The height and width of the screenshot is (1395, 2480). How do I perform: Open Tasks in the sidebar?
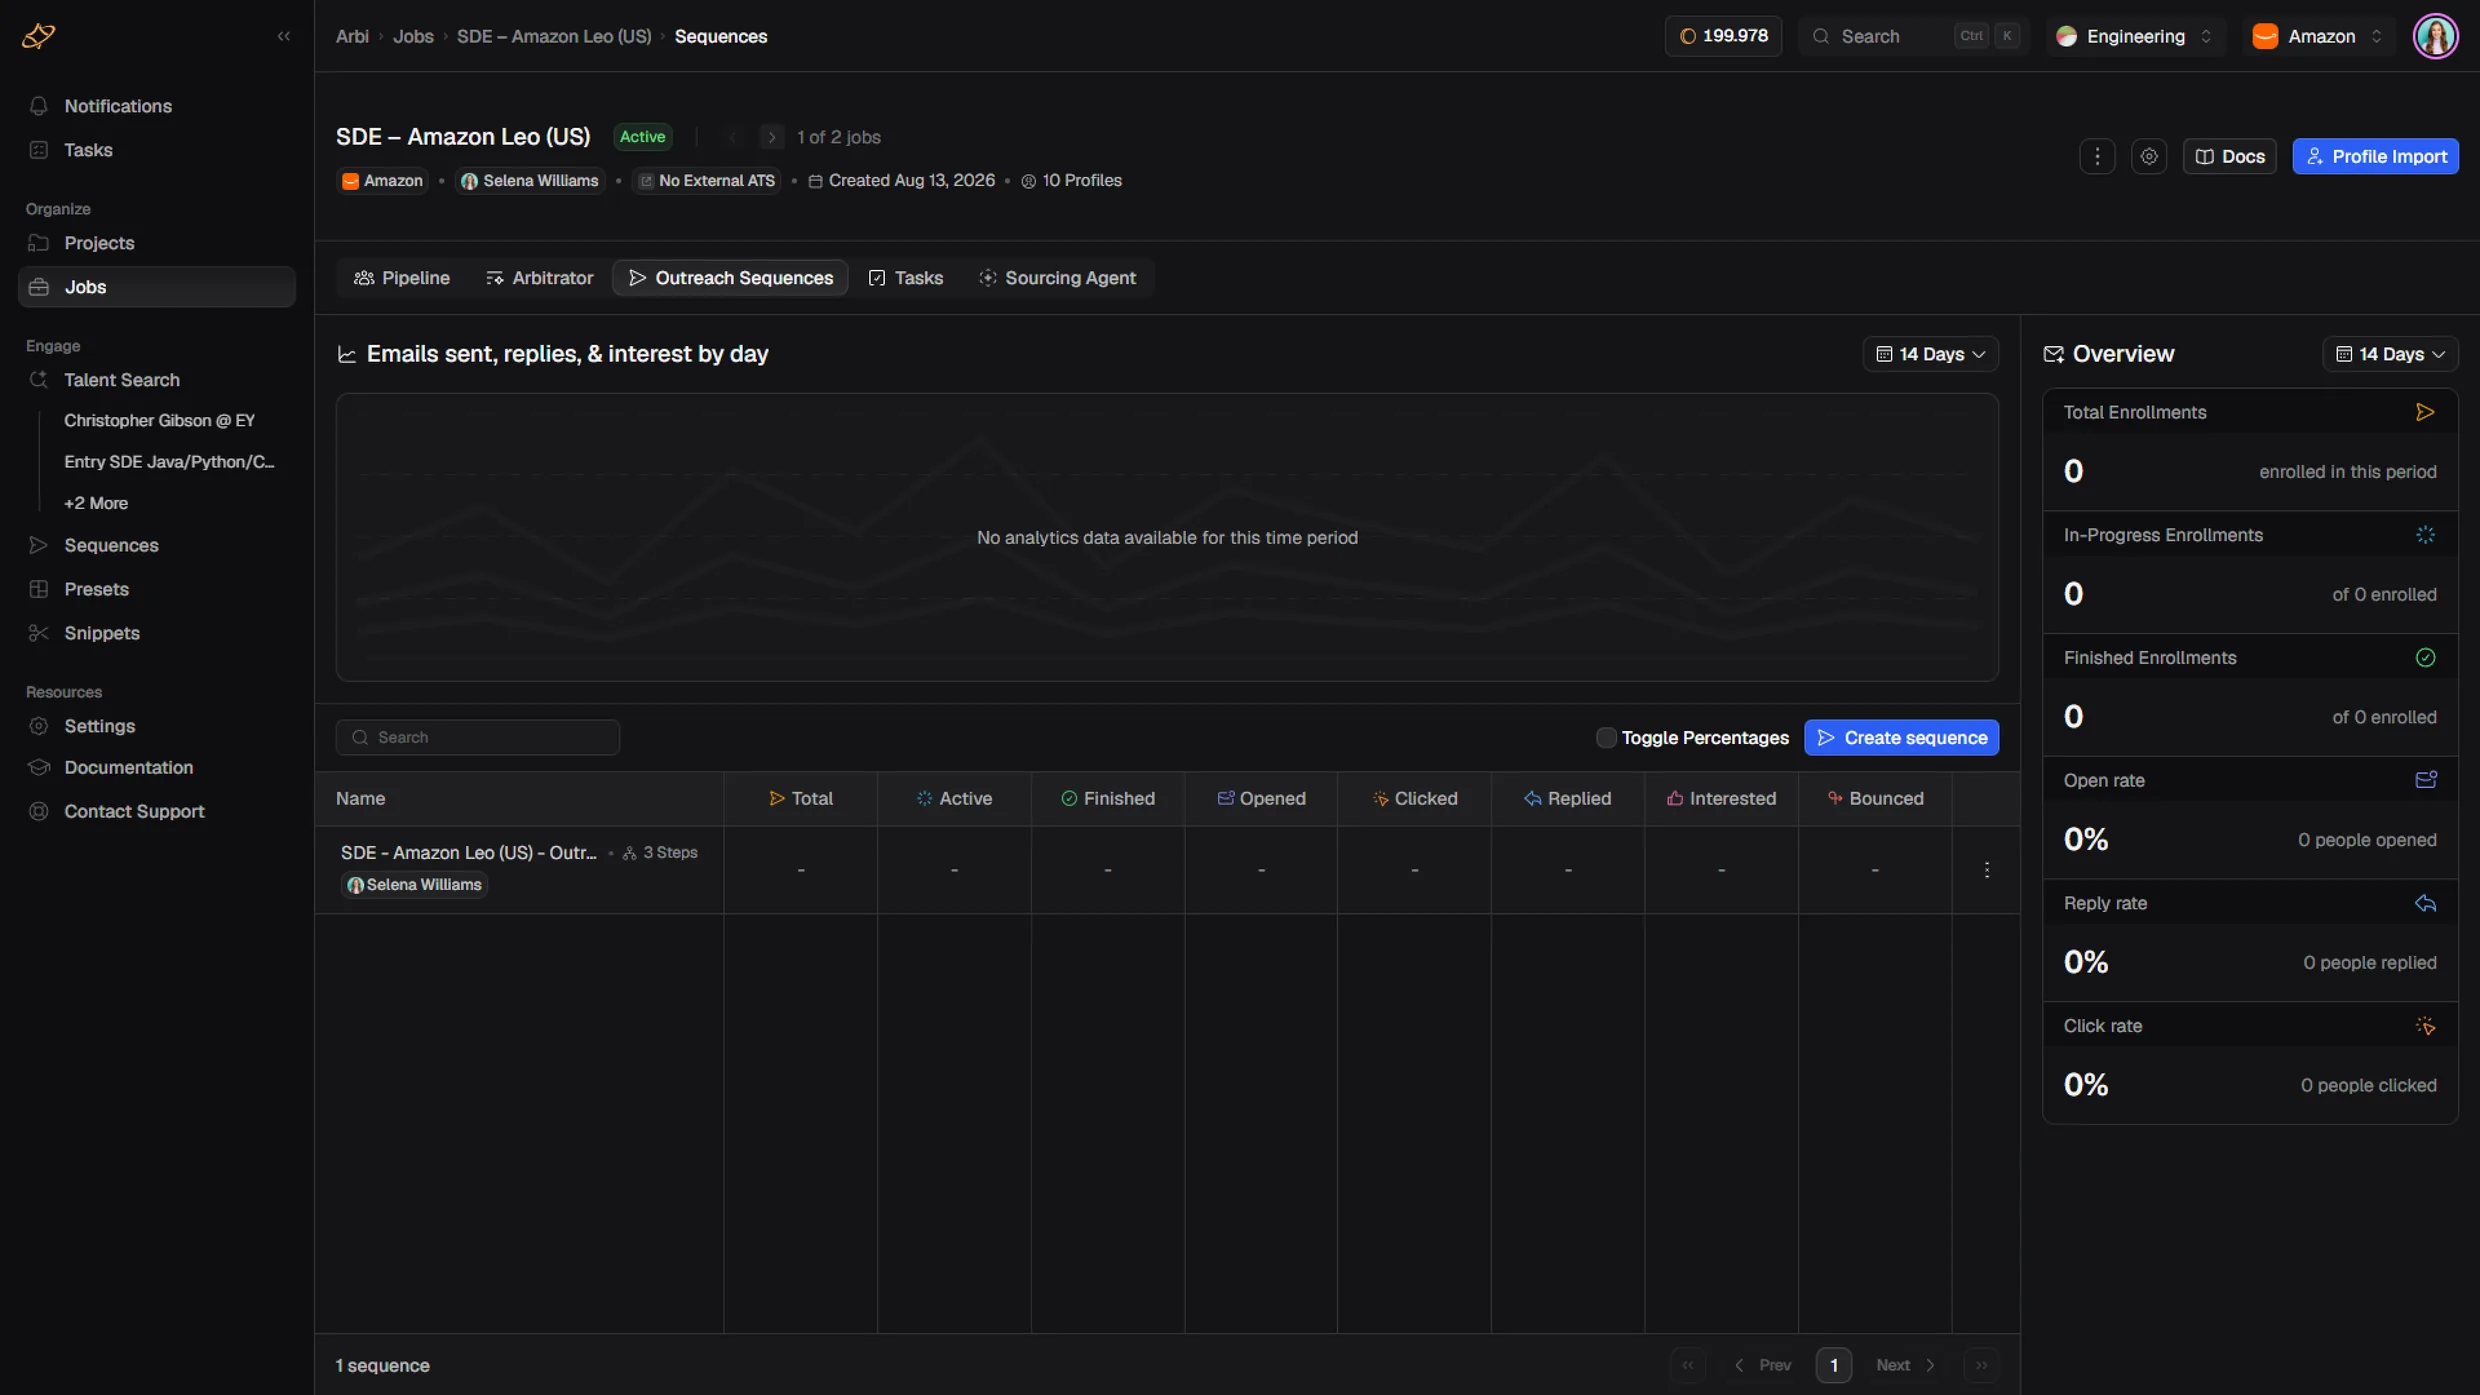click(156, 150)
